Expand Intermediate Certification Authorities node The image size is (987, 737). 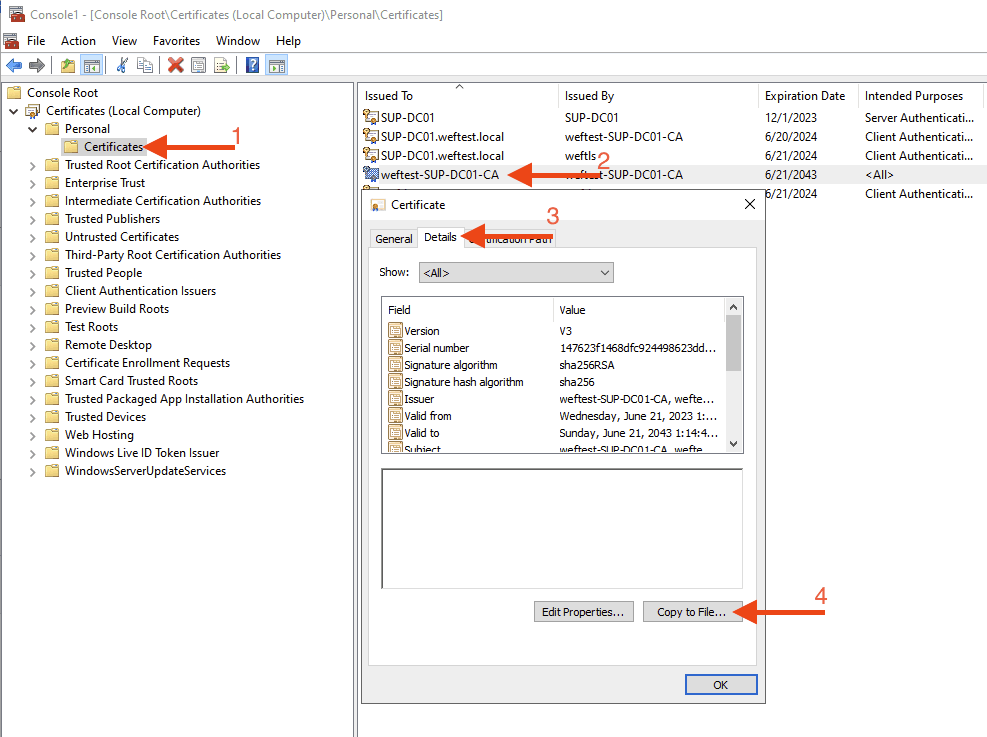click(33, 201)
